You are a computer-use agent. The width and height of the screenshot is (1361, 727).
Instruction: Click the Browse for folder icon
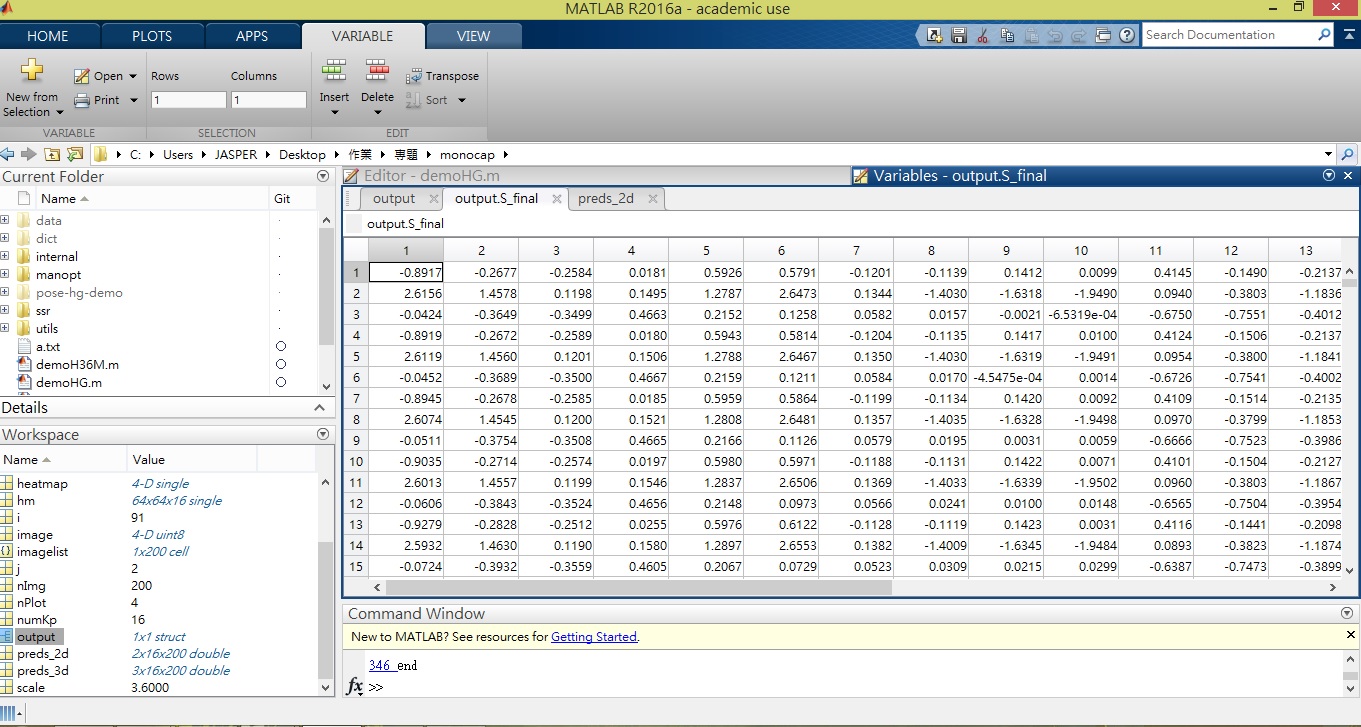pos(75,154)
